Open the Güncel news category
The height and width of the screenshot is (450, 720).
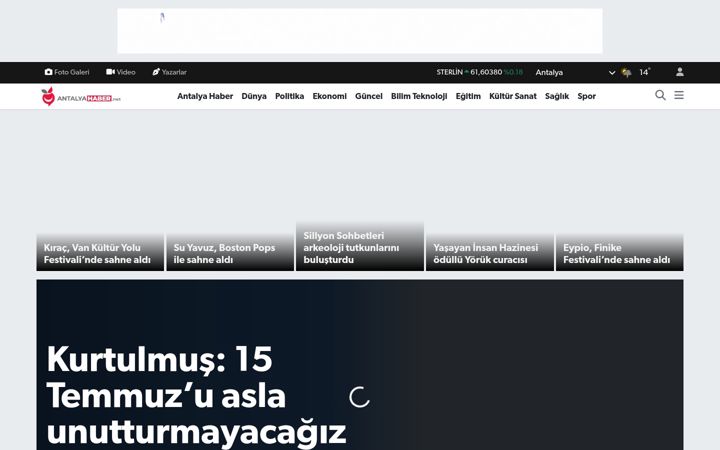[x=369, y=96]
